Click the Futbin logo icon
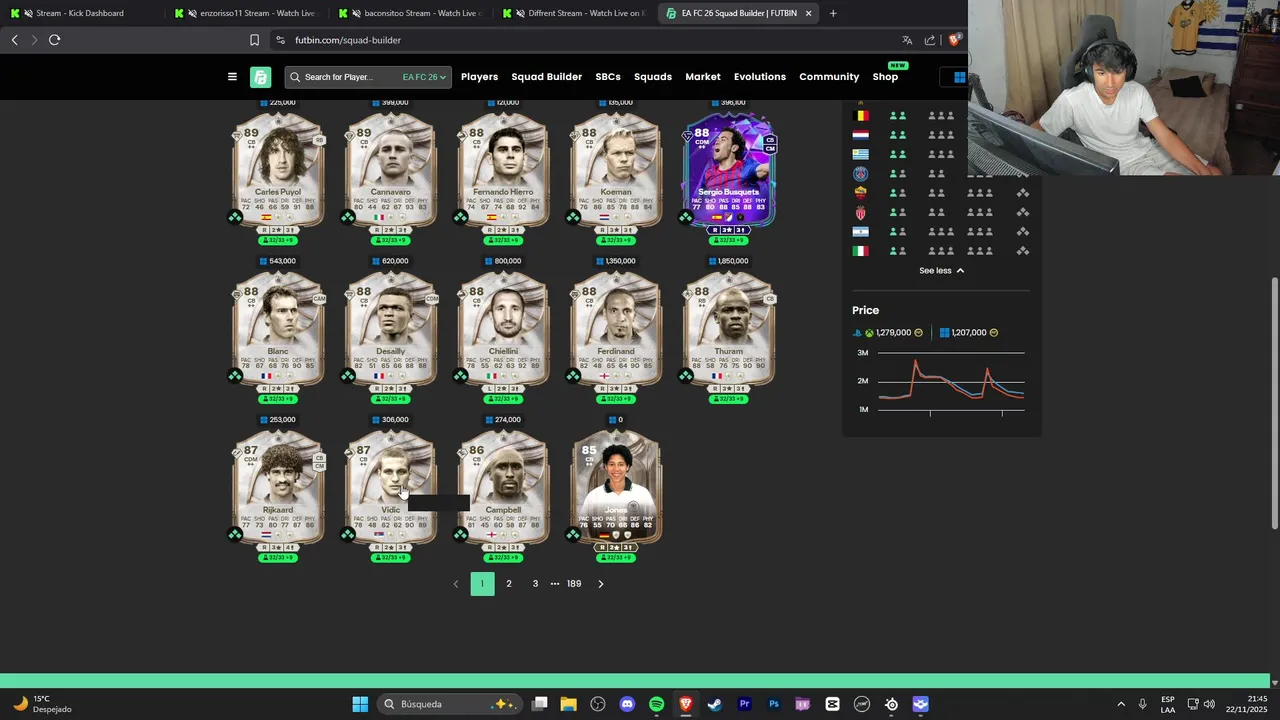Viewport: 1280px width, 720px height. tap(261, 77)
